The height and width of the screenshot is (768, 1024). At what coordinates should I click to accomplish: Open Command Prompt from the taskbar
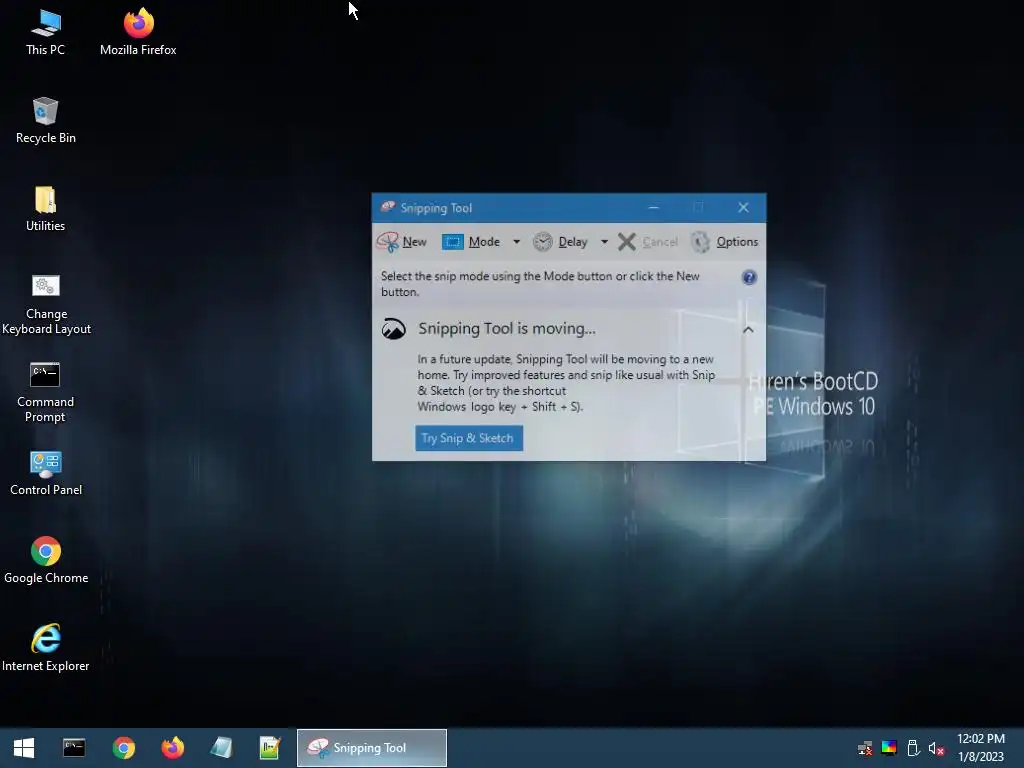(74, 748)
